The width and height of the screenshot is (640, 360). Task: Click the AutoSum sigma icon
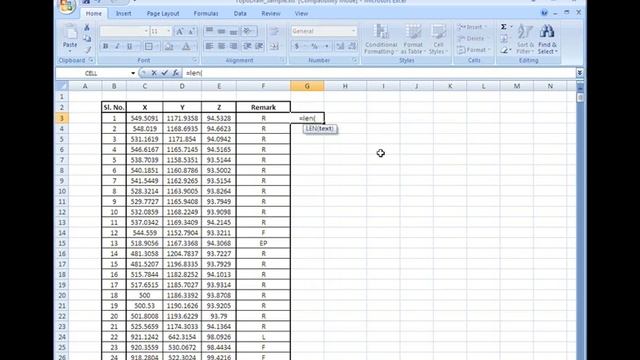click(x=504, y=27)
